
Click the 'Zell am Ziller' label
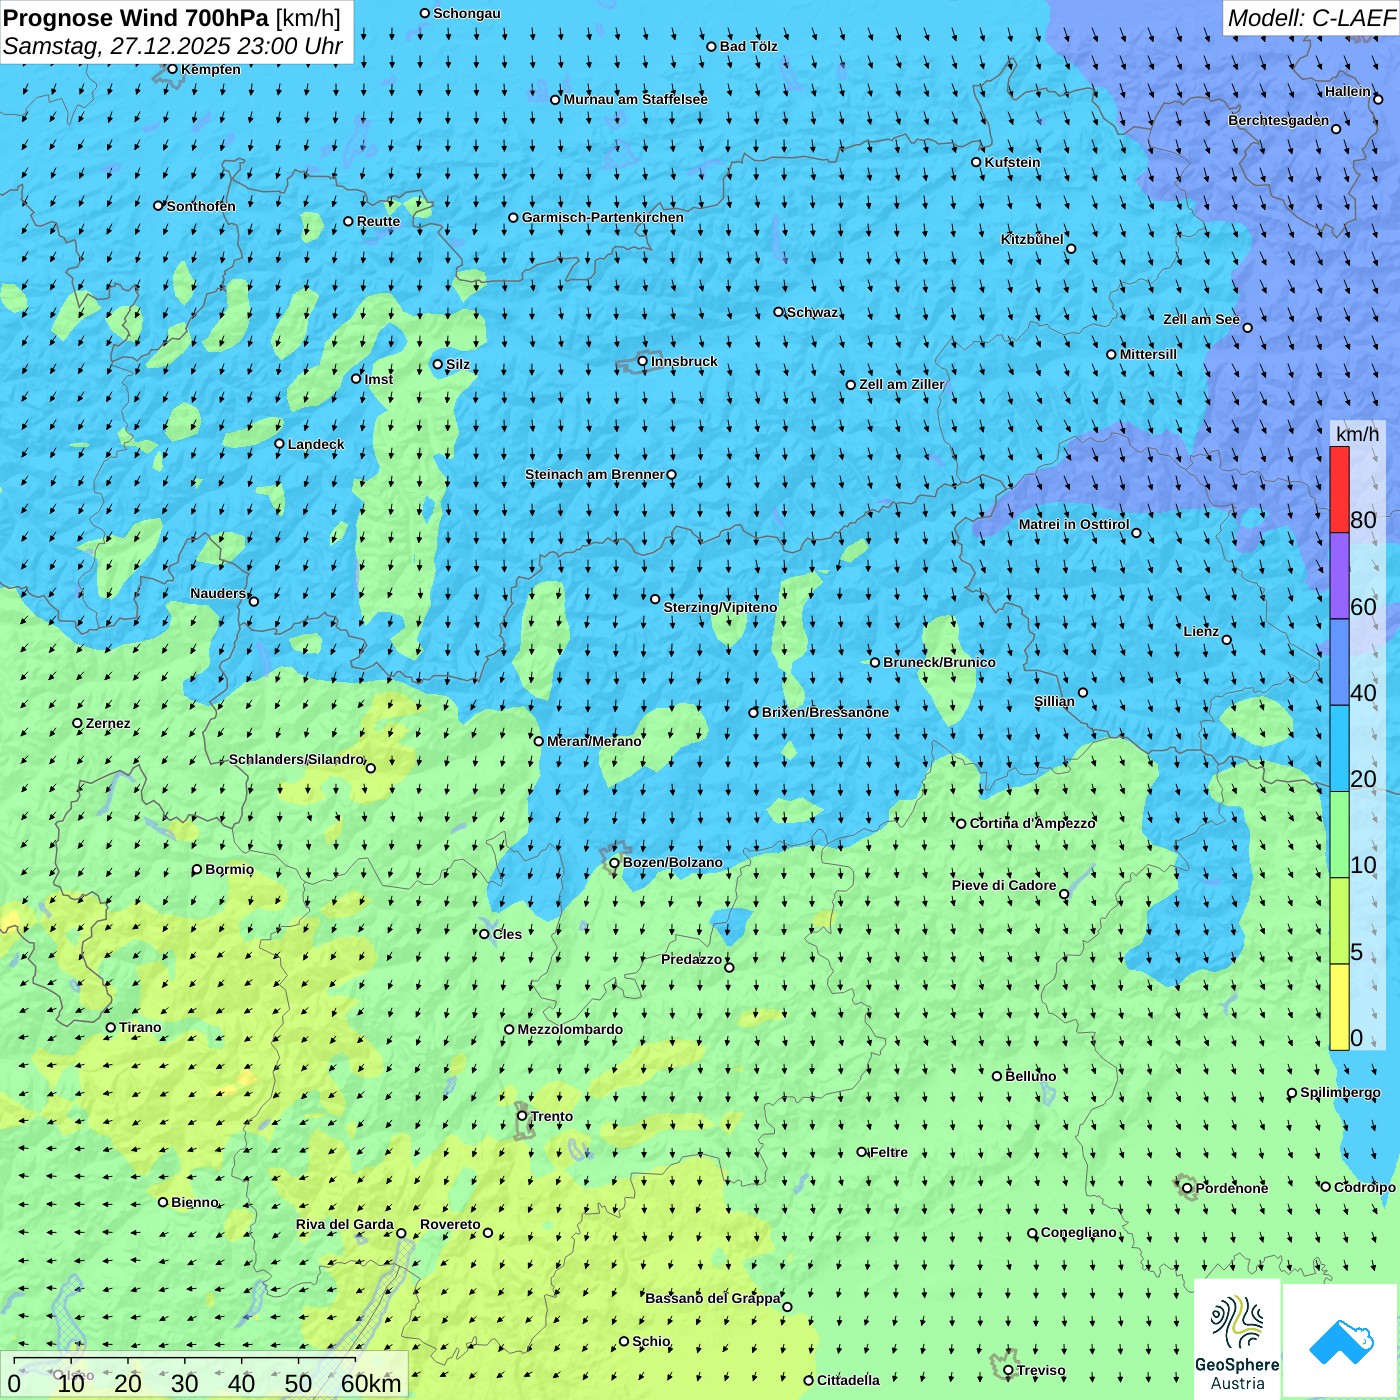[x=902, y=384]
